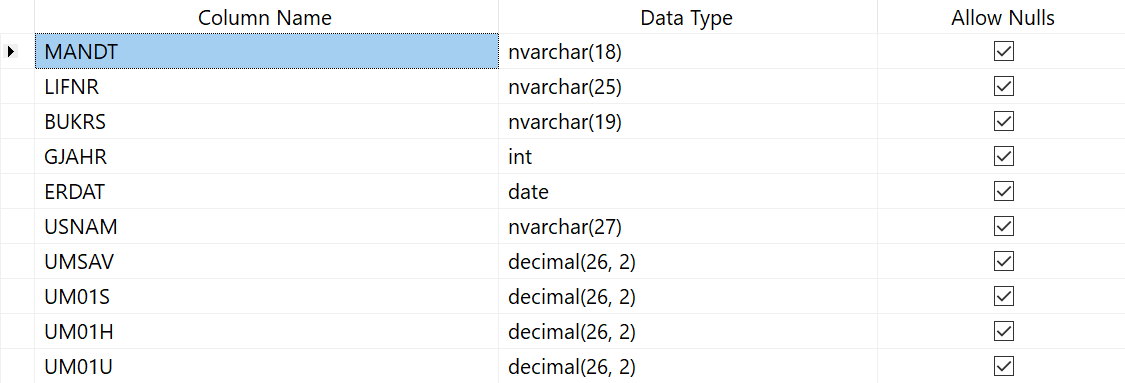
Task: Select row header beside BUKRS
Action: coord(17,122)
